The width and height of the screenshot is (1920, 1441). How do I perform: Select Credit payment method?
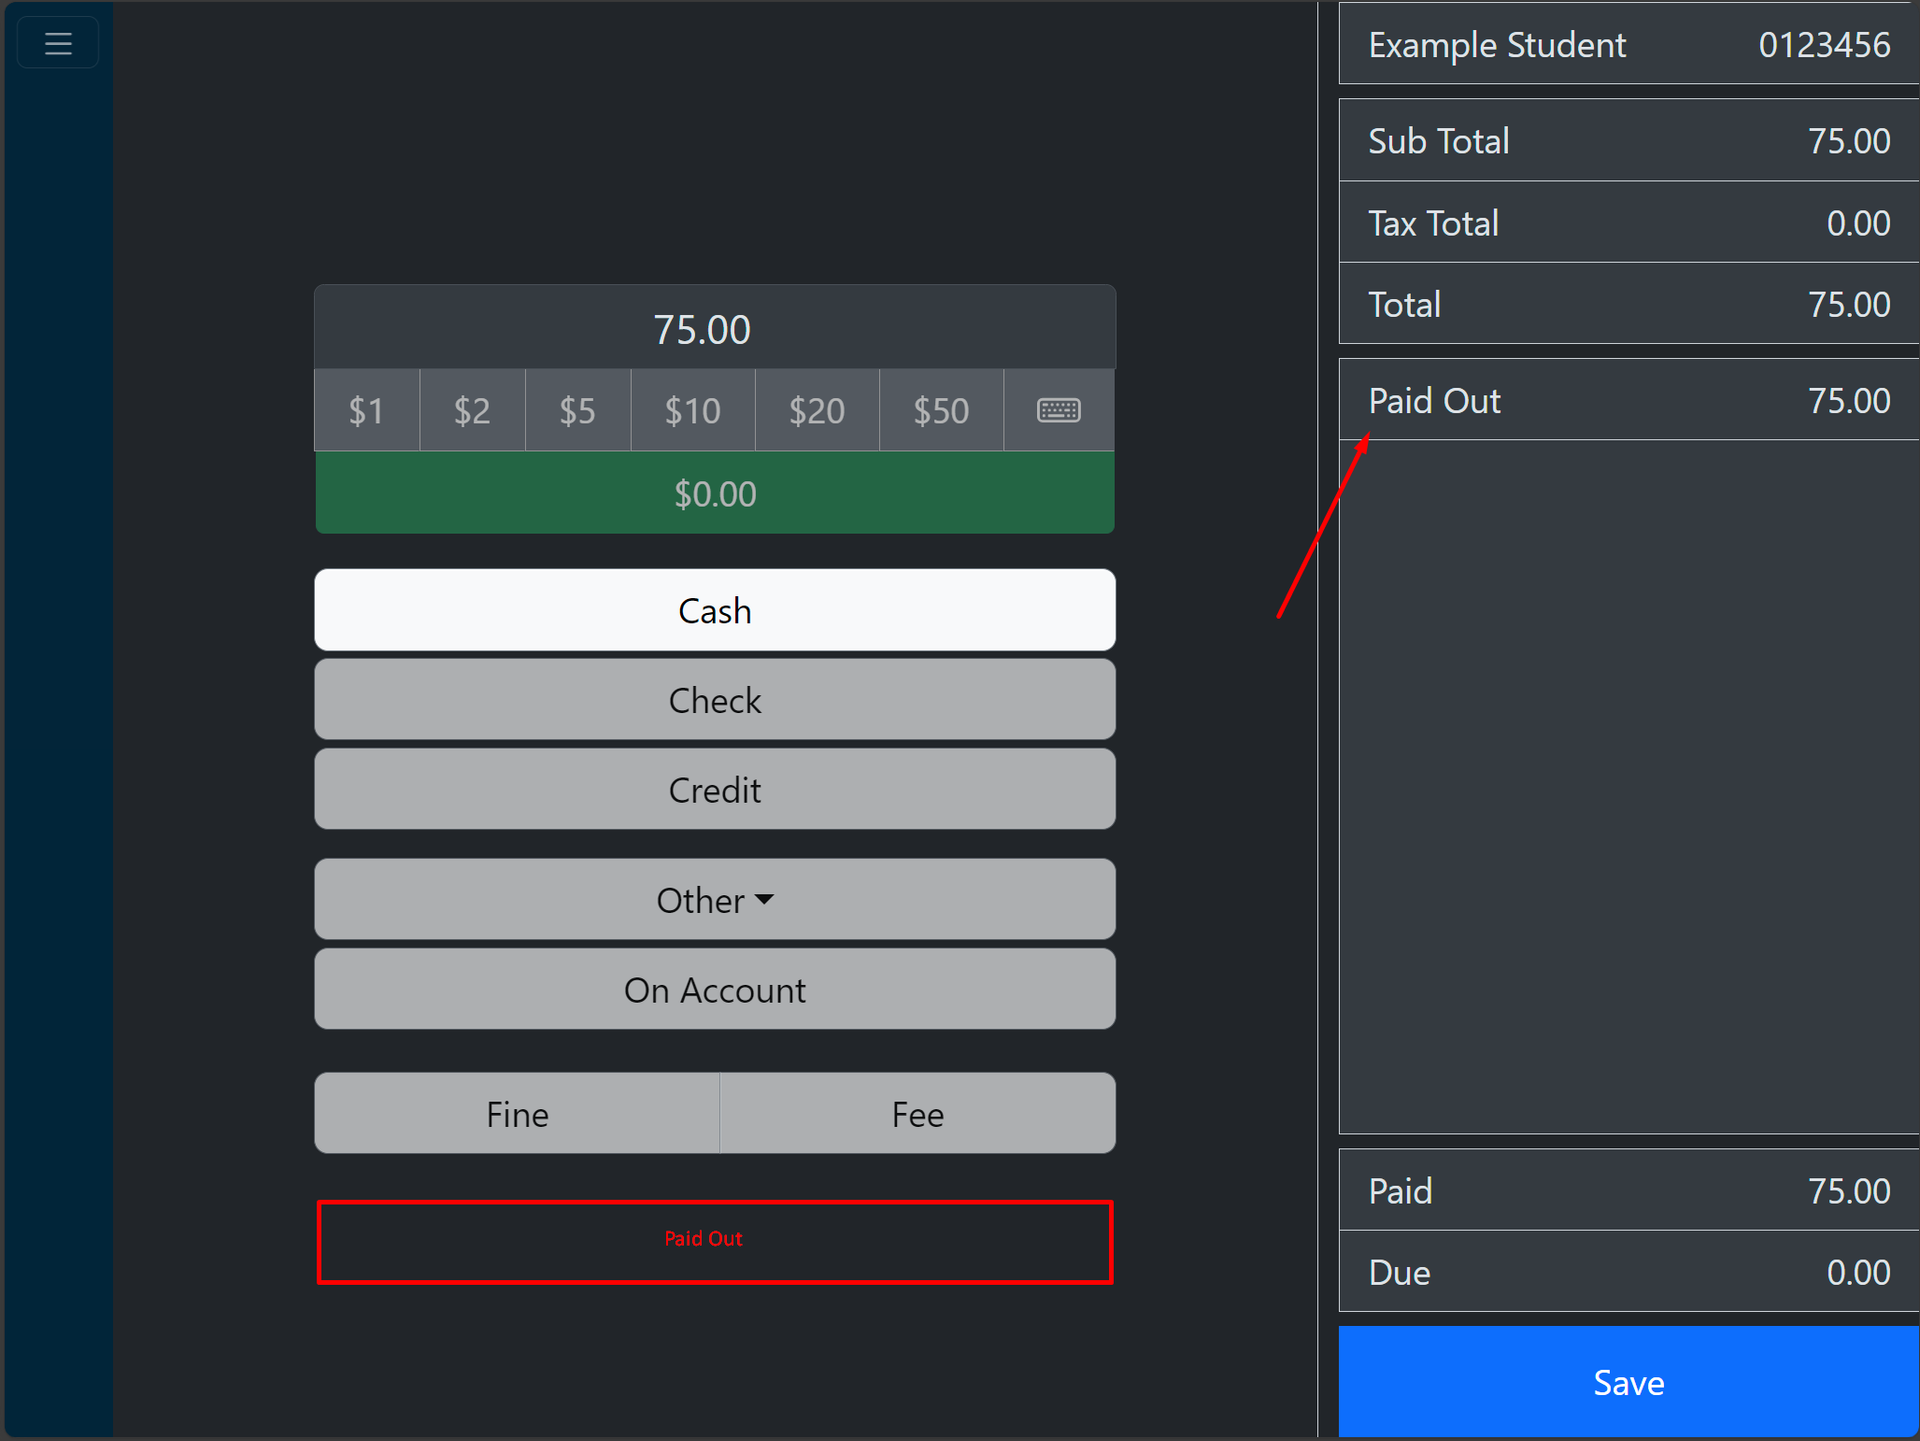click(714, 790)
